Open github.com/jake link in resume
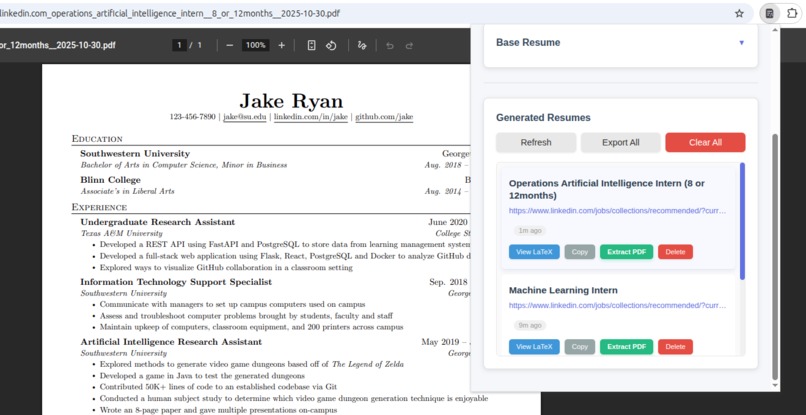Image resolution: width=806 pixels, height=415 pixels. point(384,117)
